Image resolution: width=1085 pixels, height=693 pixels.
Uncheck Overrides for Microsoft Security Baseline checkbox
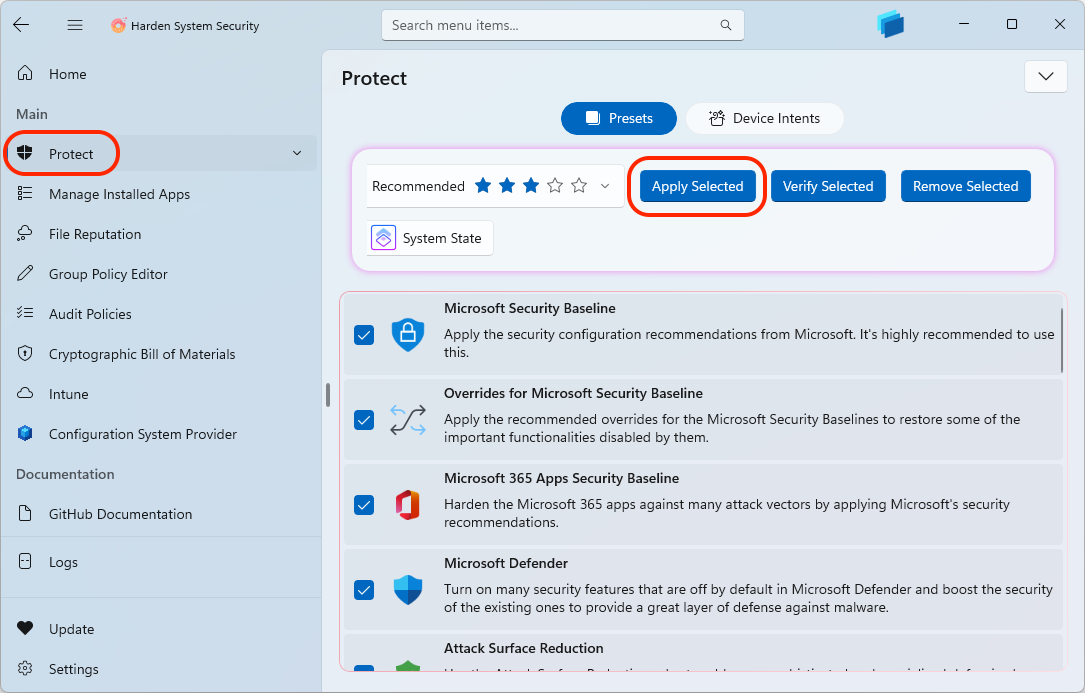(x=364, y=420)
